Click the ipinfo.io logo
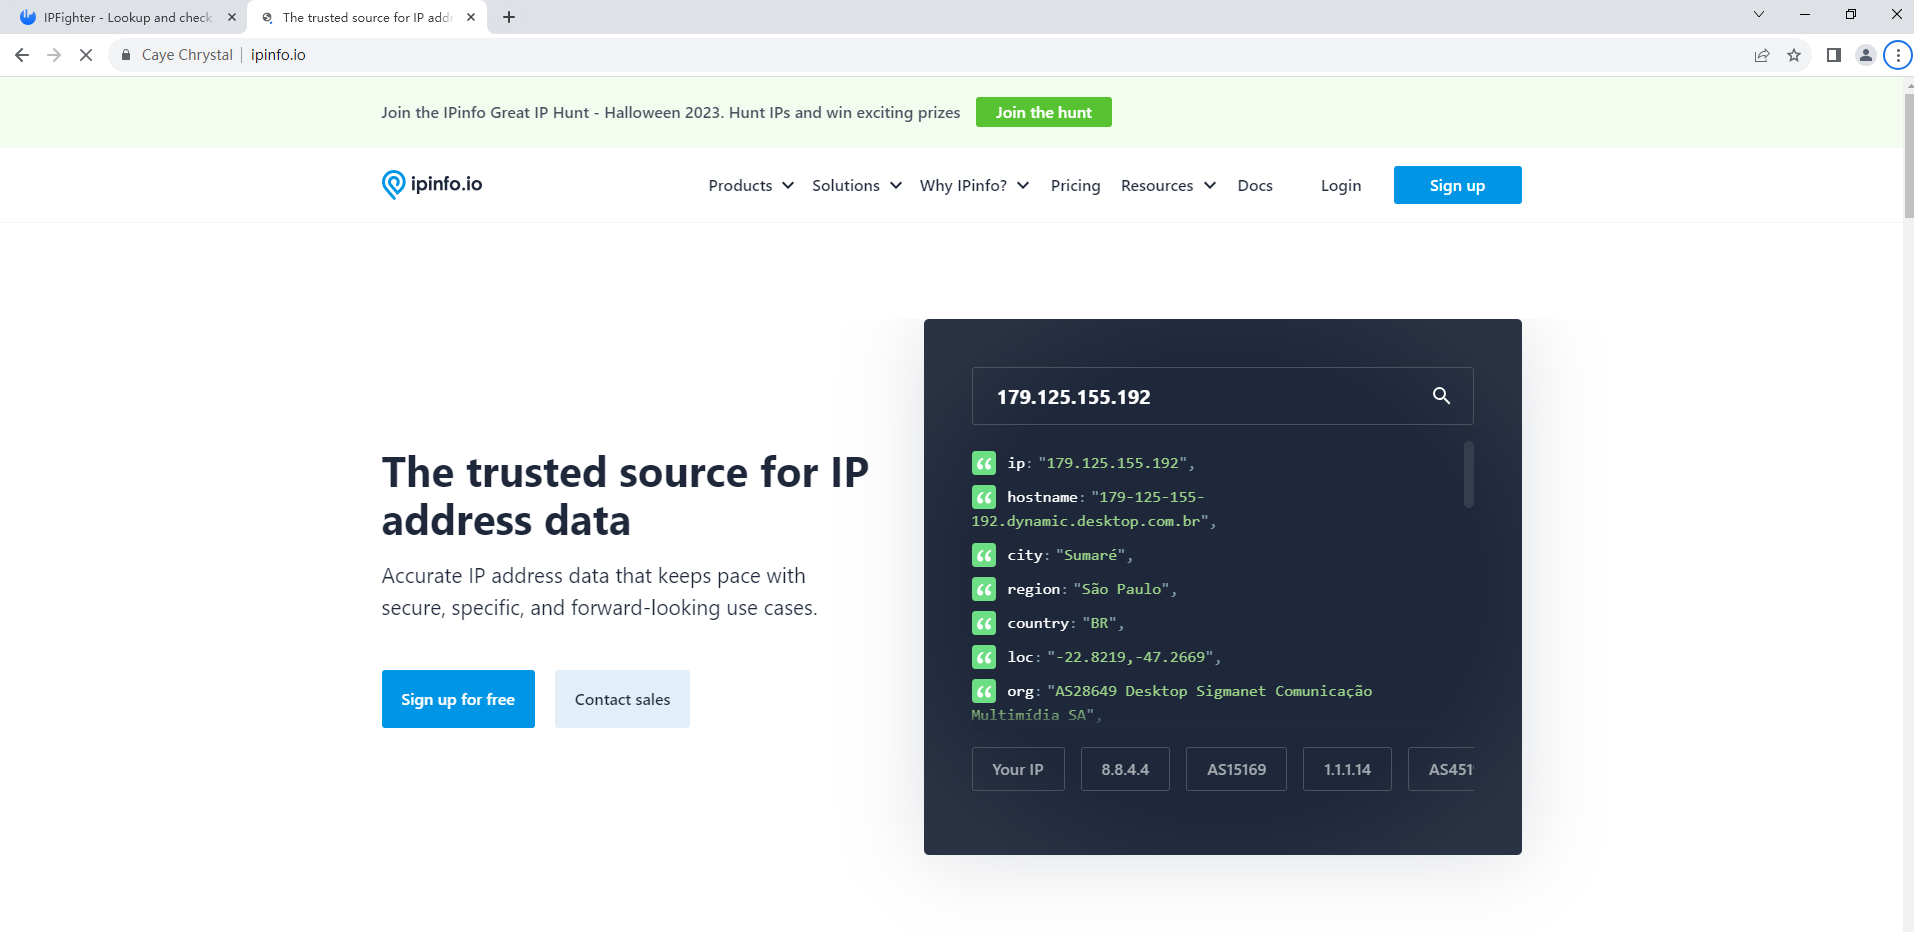The width and height of the screenshot is (1914, 932). pos(432,184)
